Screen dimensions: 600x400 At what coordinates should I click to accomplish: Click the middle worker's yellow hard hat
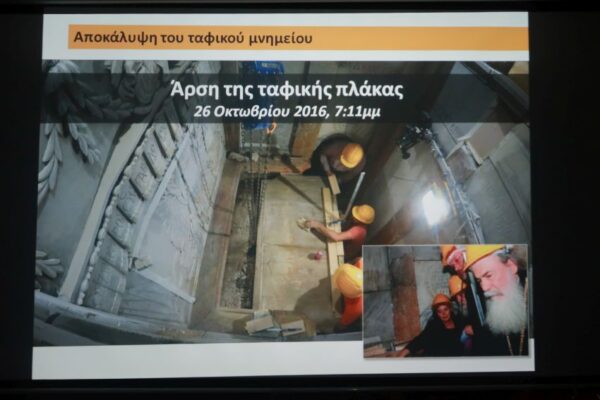363,213
